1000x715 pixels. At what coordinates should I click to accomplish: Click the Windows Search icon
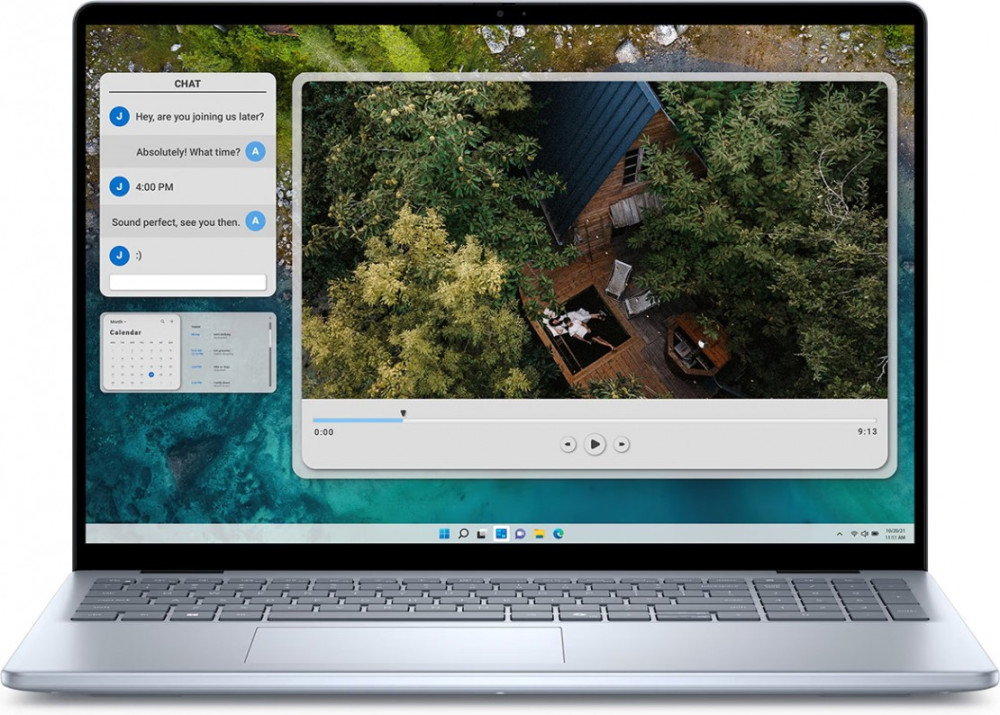(464, 533)
